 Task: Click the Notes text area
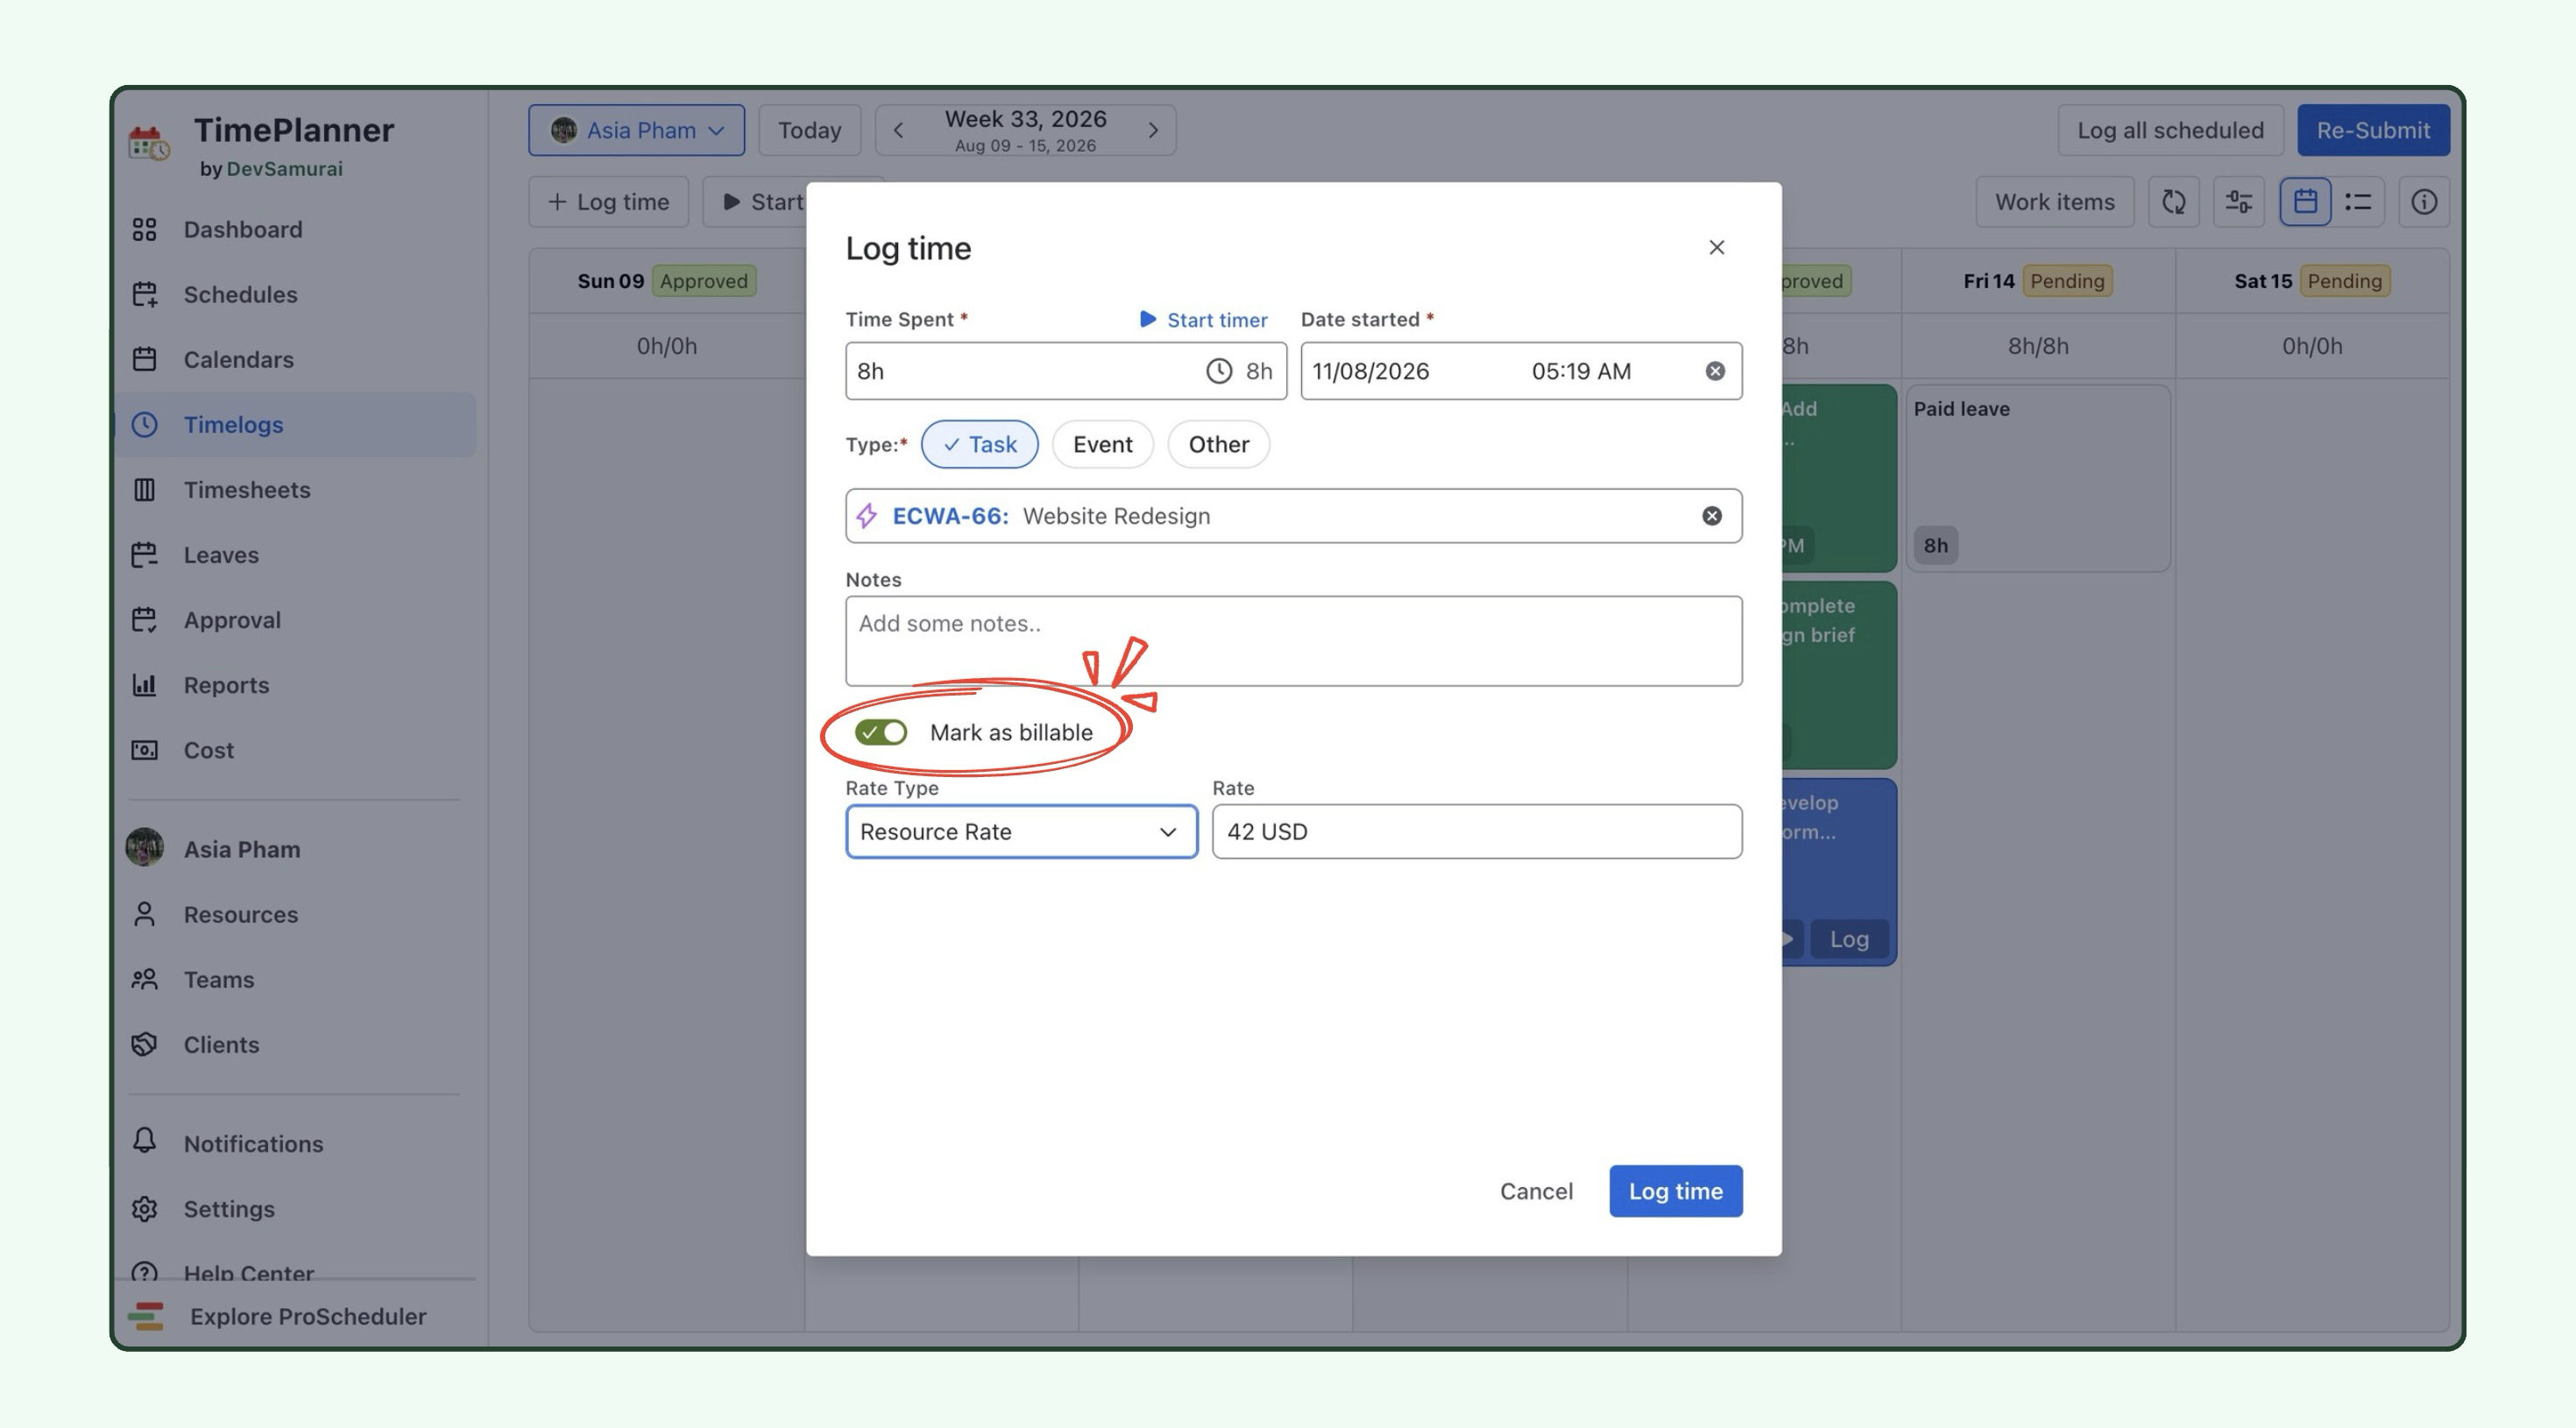pyautogui.click(x=1293, y=641)
